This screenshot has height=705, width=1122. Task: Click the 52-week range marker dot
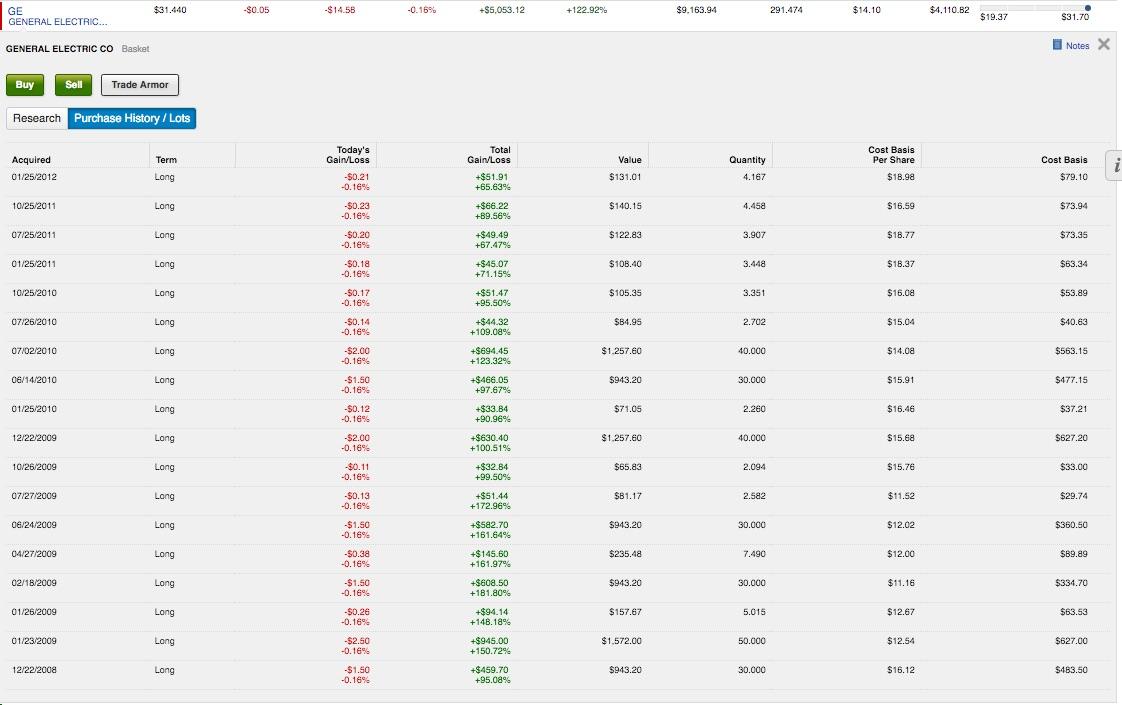pyautogui.click(x=1088, y=8)
